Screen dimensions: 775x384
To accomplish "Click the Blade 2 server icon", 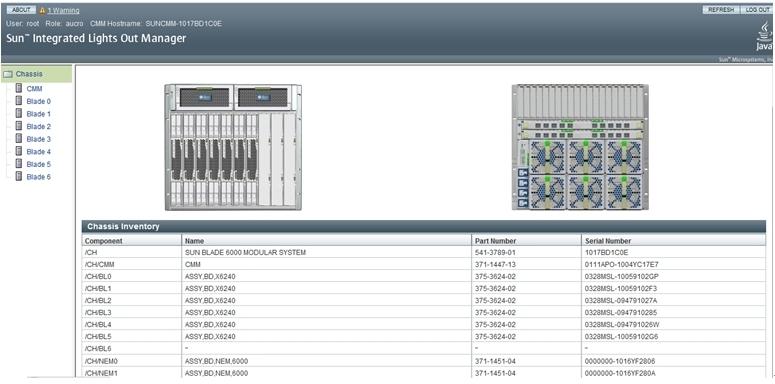I will pos(19,126).
